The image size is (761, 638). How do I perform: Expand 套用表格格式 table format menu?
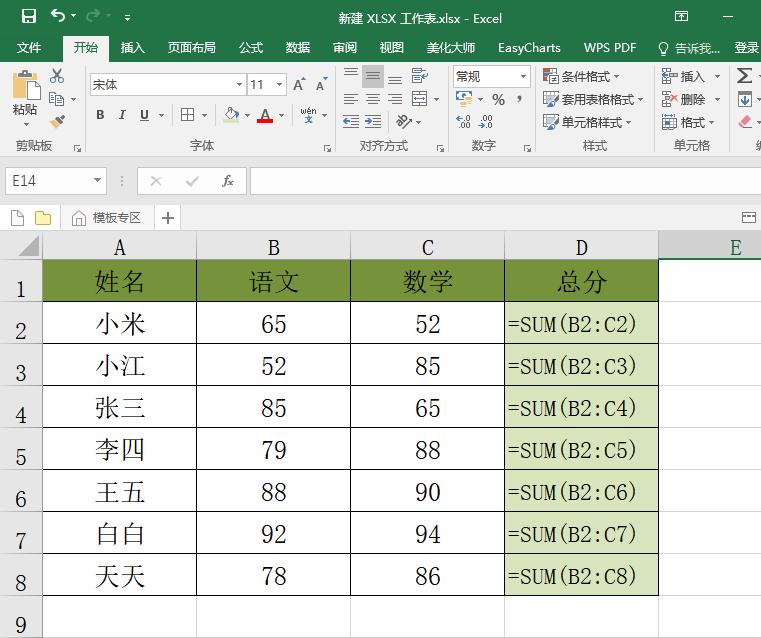tap(593, 99)
